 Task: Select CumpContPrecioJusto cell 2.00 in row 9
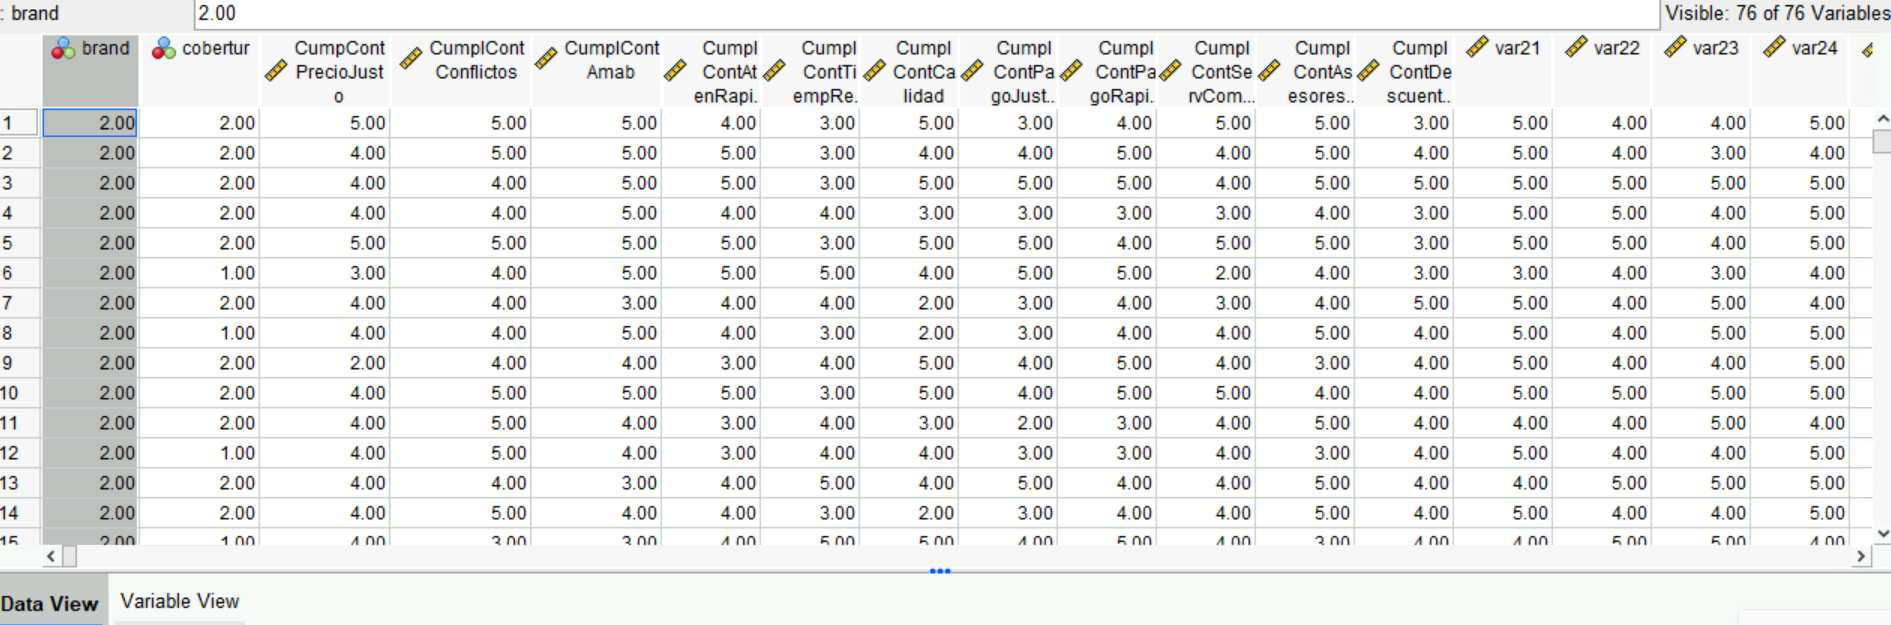tap(325, 363)
